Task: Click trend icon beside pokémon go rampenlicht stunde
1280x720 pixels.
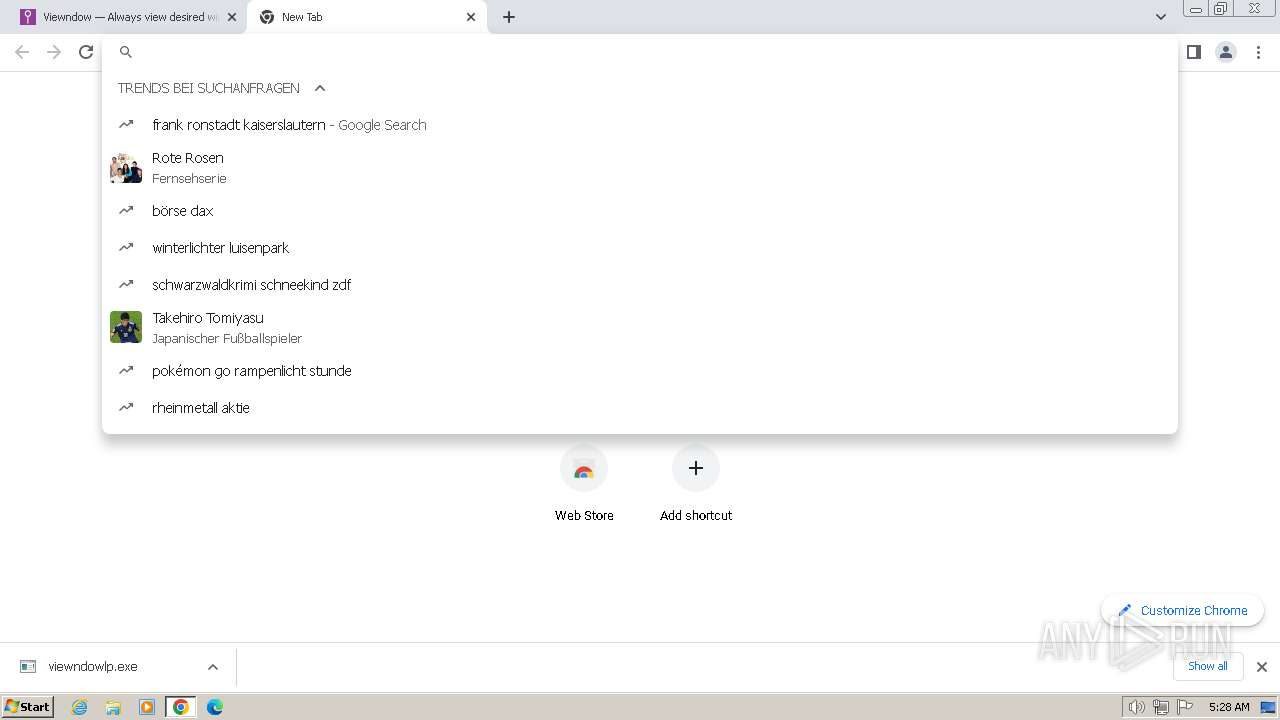Action: pyautogui.click(x=126, y=370)
